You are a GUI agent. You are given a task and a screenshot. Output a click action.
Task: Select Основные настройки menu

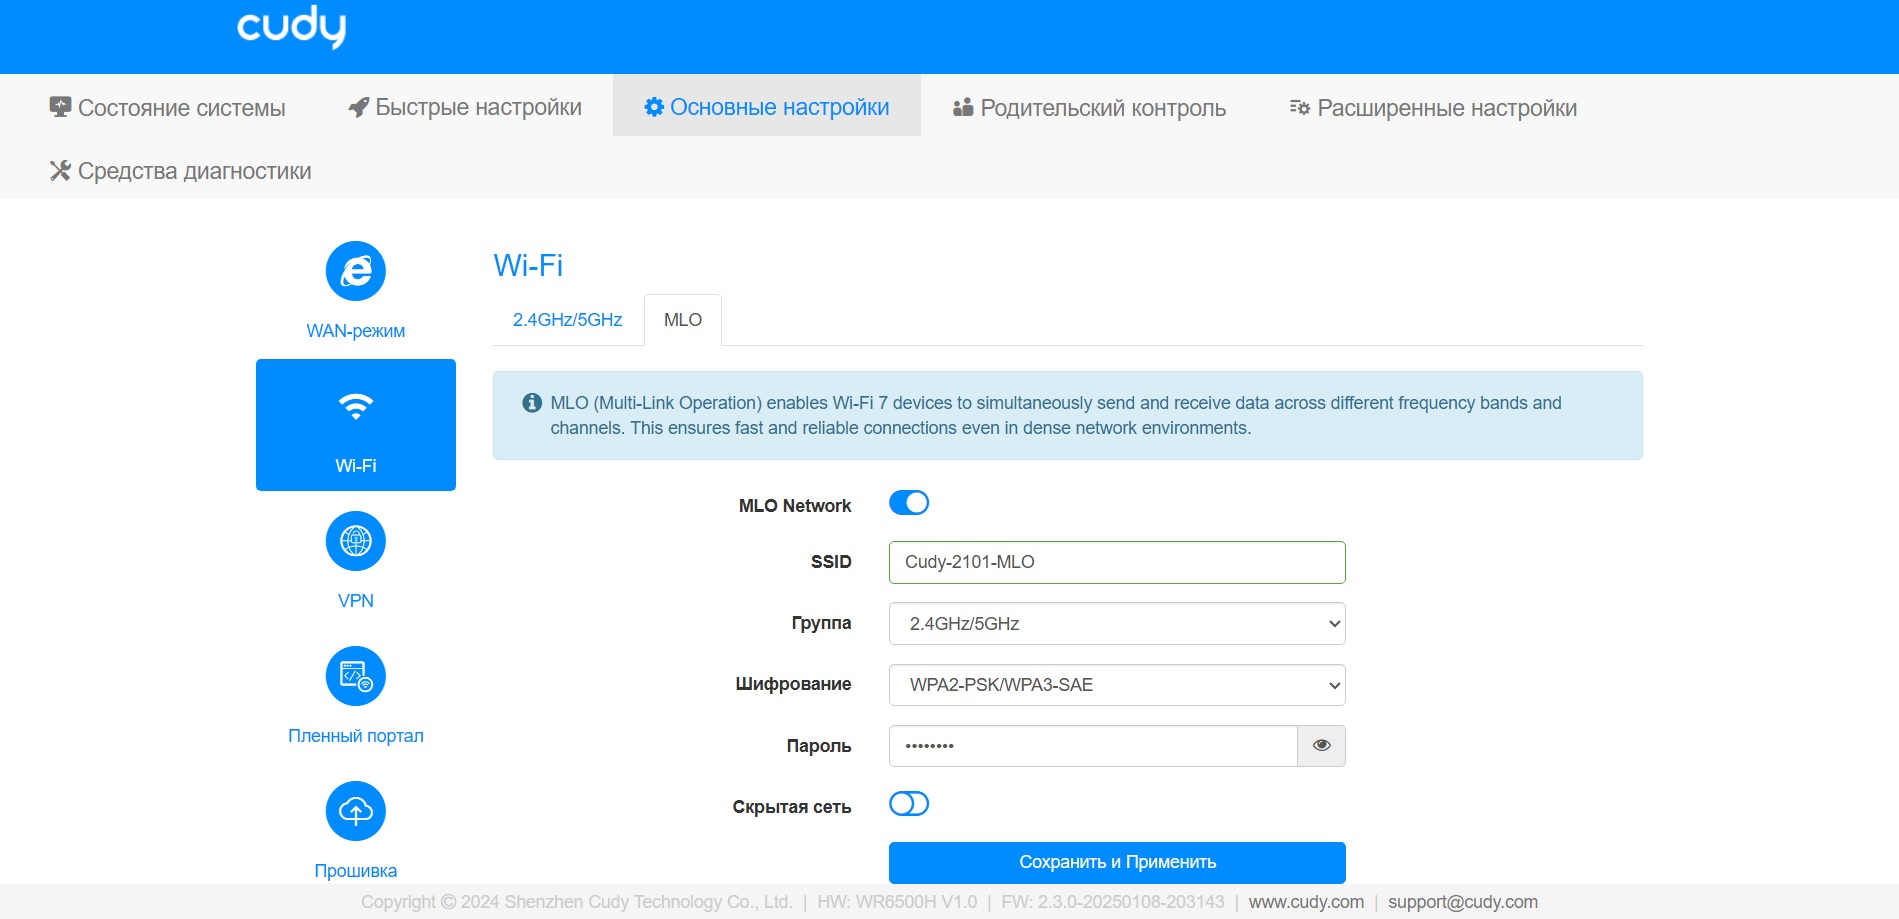pyautogui.click(x=766, y=107)
